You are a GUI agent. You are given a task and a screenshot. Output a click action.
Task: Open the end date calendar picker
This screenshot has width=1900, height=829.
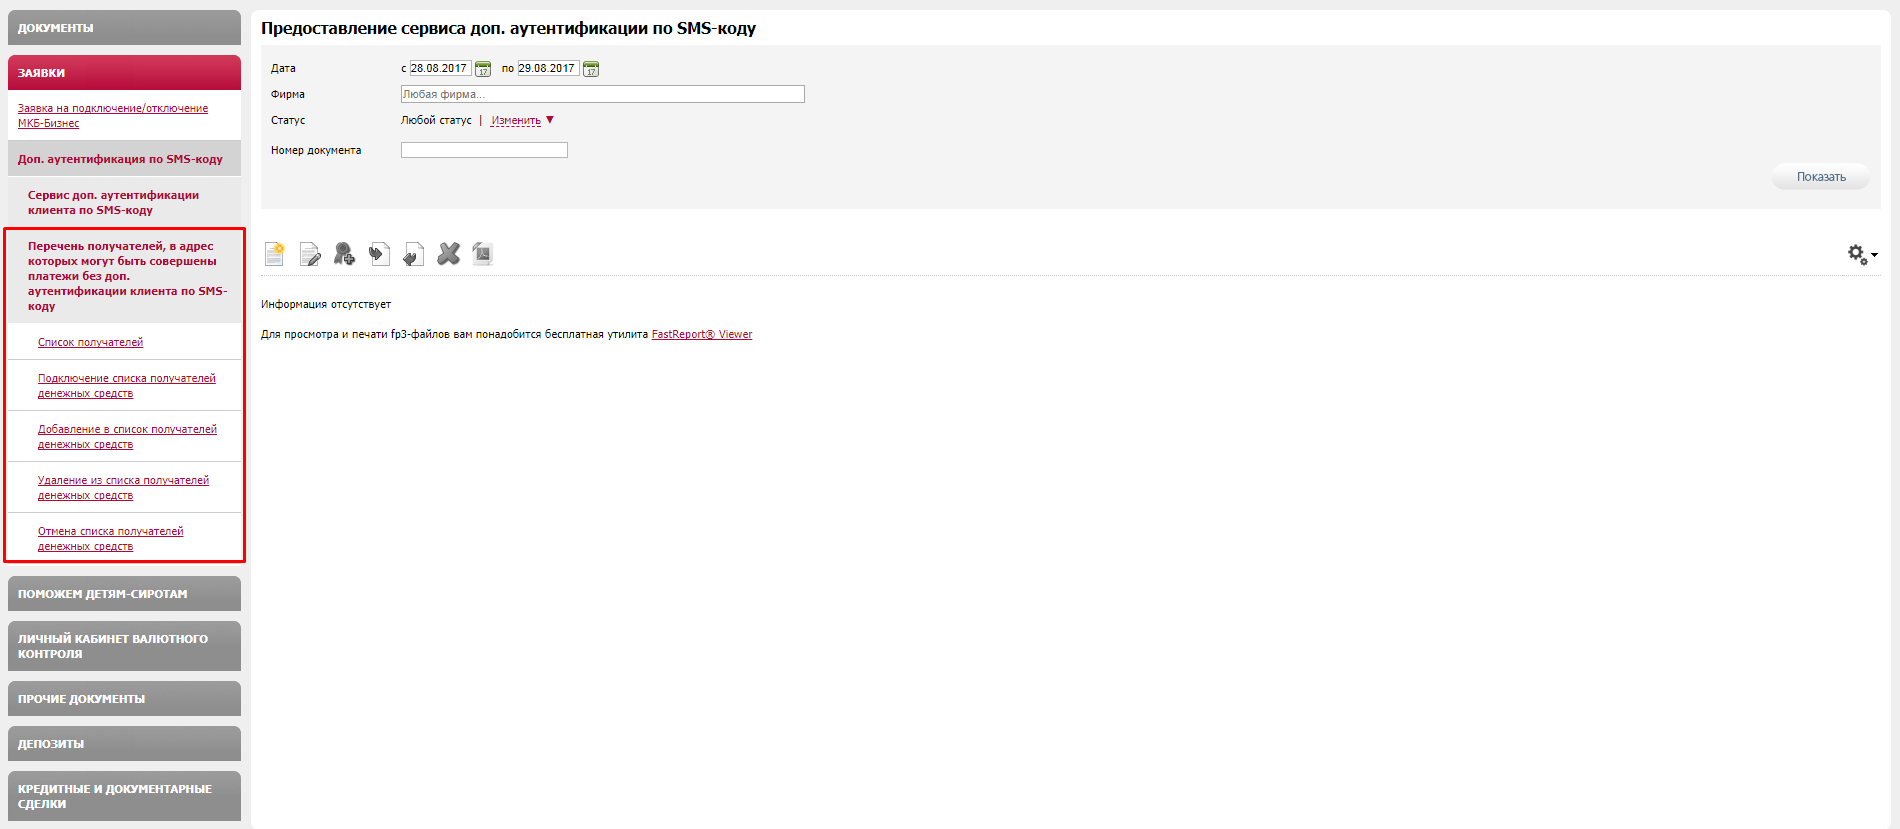tap(591, 69)
